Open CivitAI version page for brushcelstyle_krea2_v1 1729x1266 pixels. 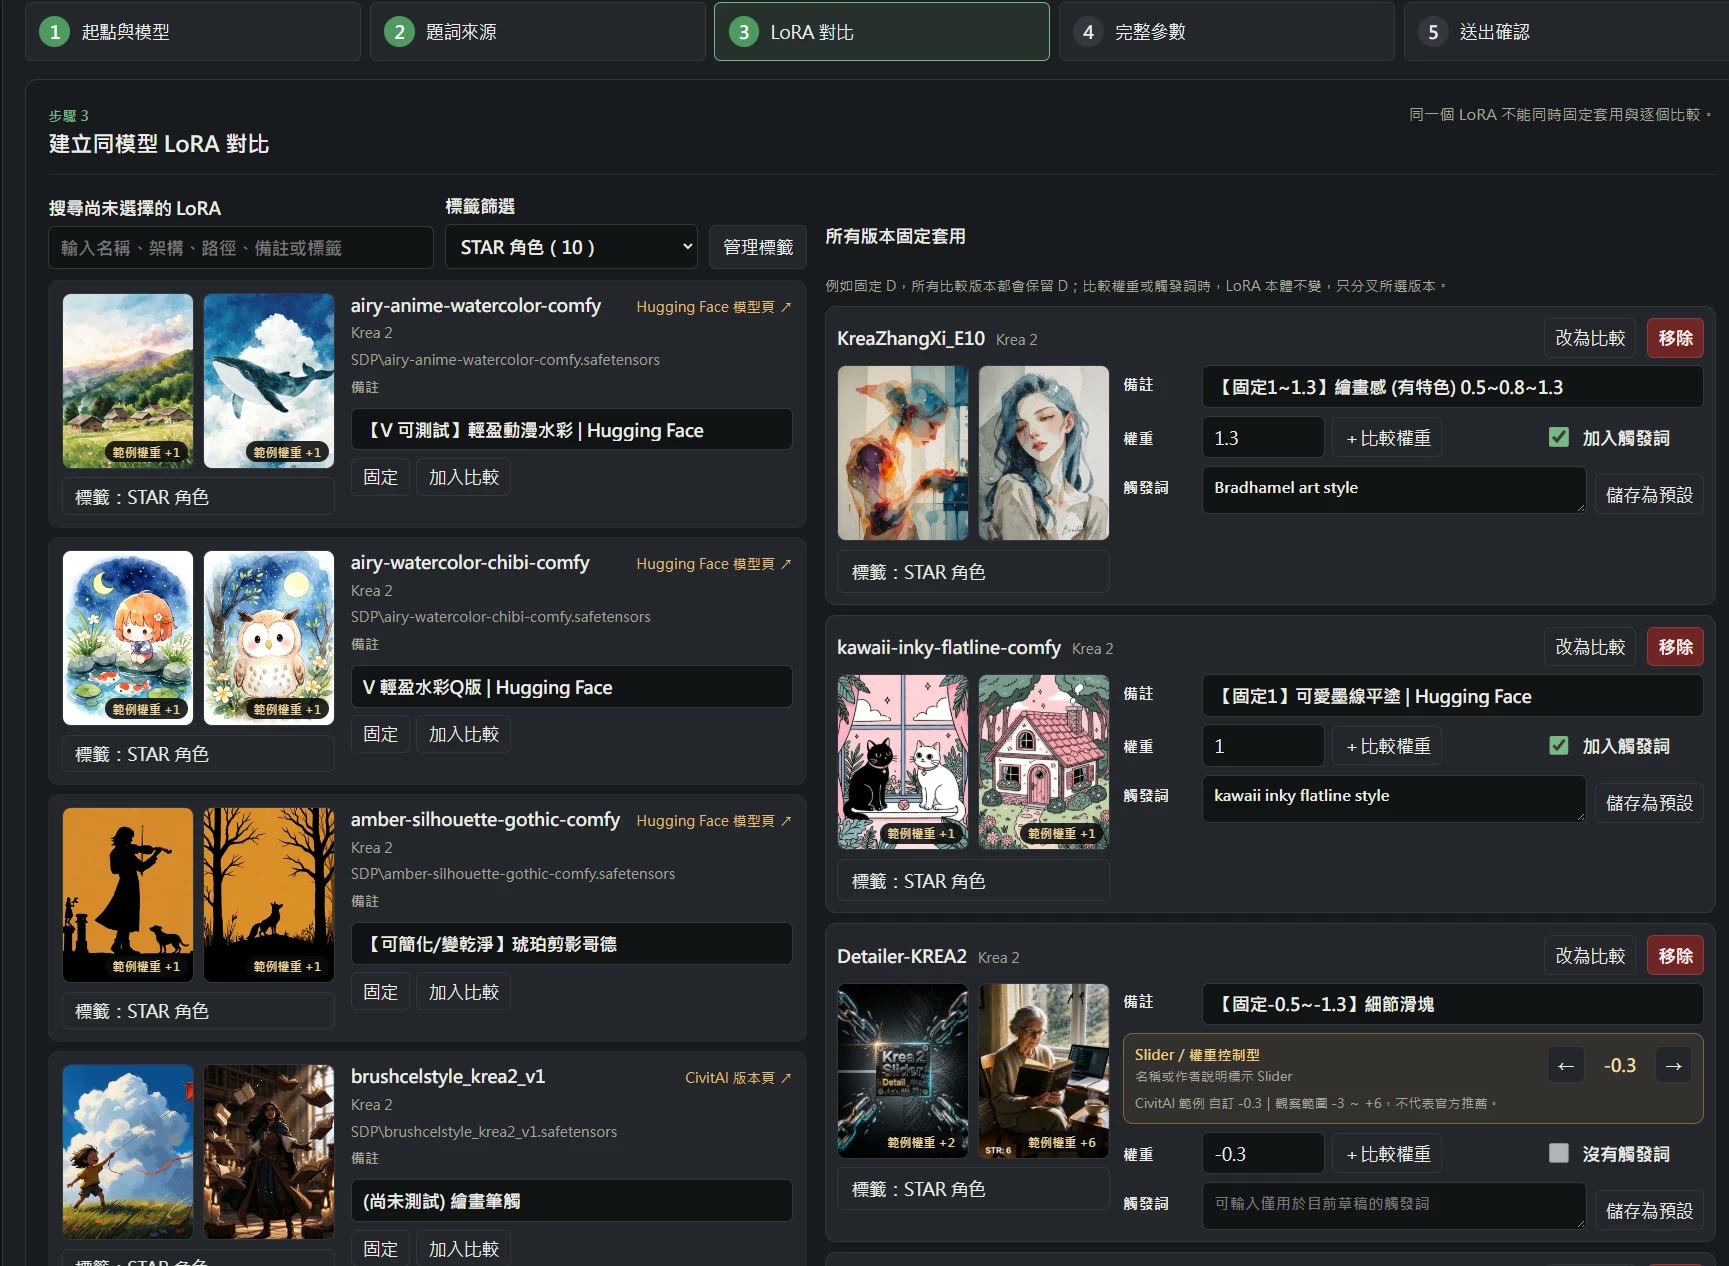click(738, 1078)
